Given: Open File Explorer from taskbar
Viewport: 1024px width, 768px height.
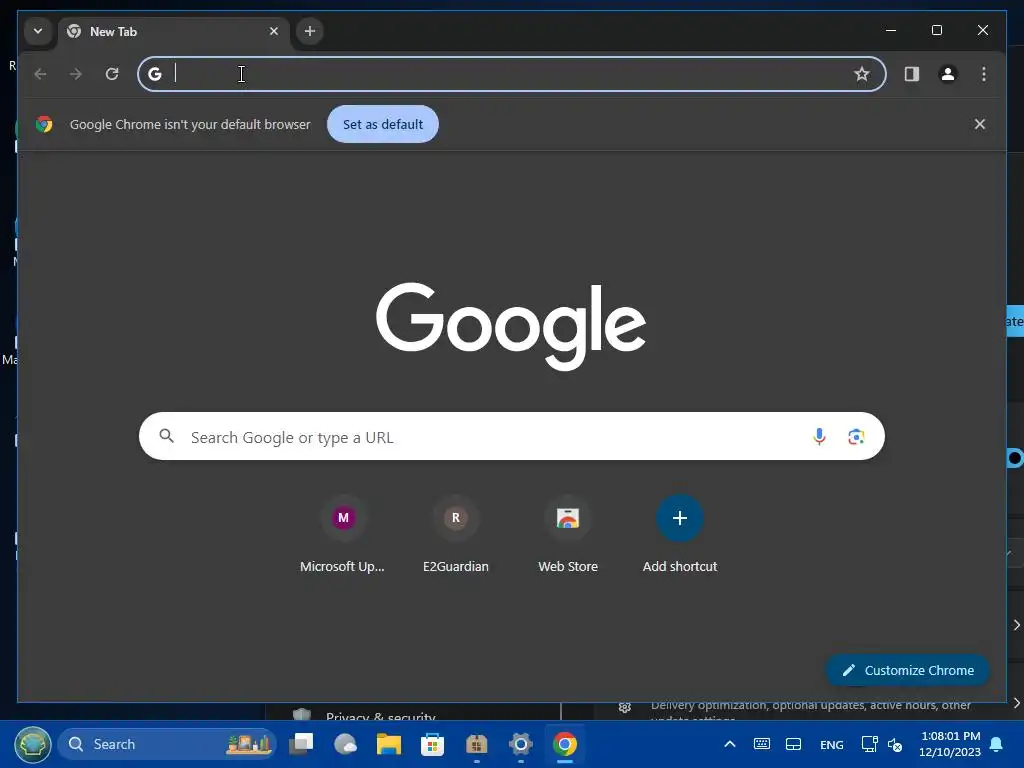Looking at the screenshot, I should click(389, 744).
